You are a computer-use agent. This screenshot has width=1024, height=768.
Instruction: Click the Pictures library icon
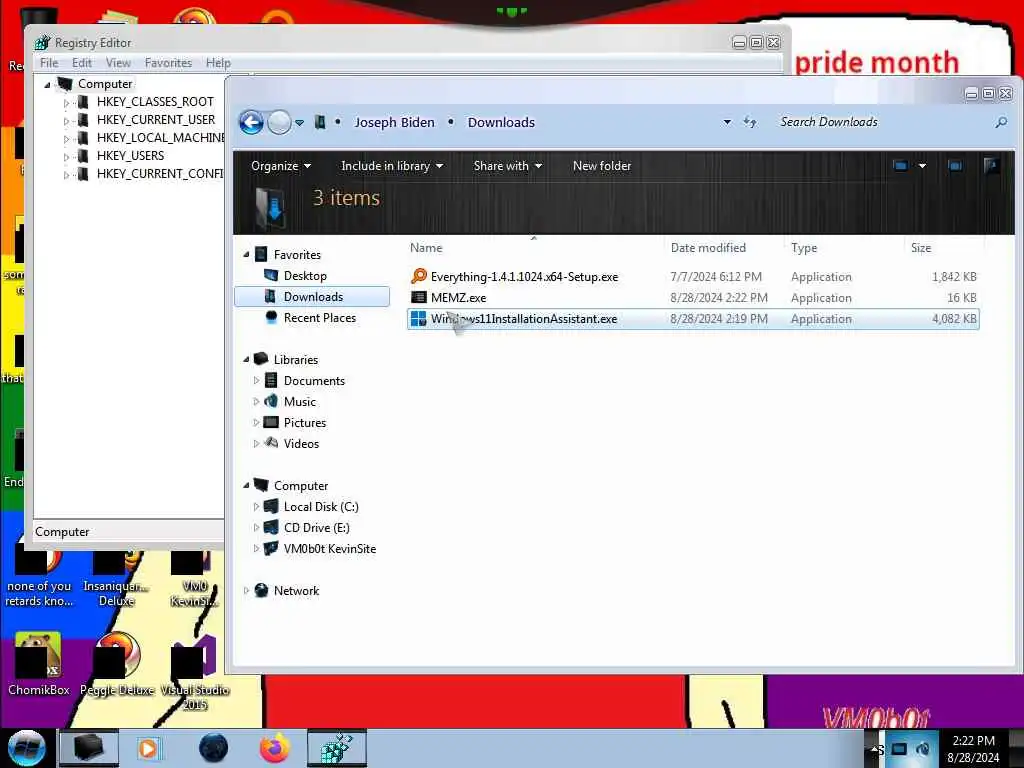[271, 423]
